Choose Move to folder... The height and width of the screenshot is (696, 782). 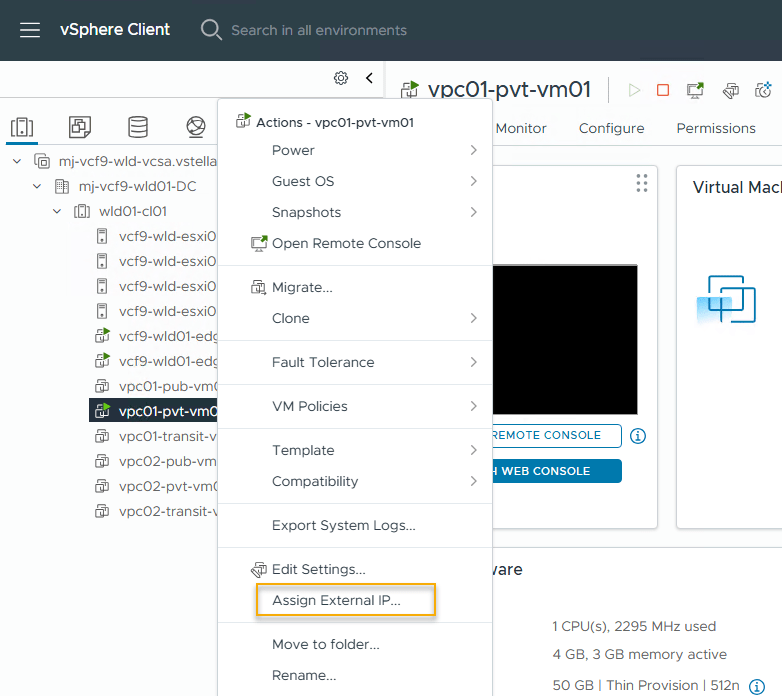[355, 644]
